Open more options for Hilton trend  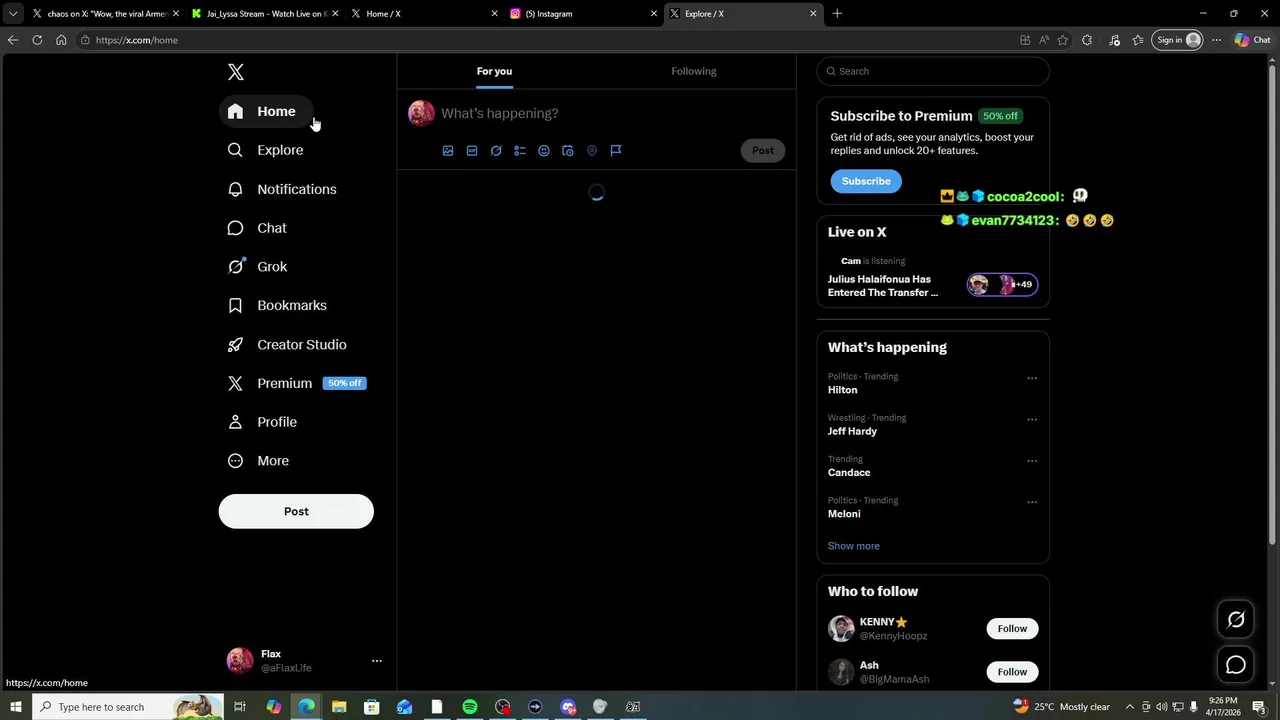point(1032,378)
